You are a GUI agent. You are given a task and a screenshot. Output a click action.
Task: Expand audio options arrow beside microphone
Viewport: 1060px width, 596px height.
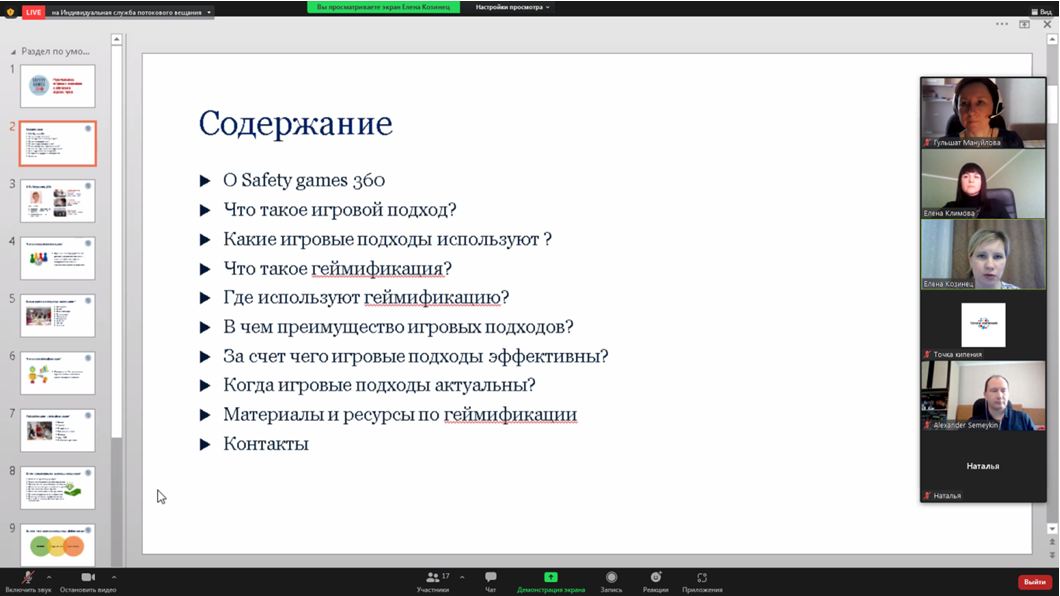[x=49, y=577]
